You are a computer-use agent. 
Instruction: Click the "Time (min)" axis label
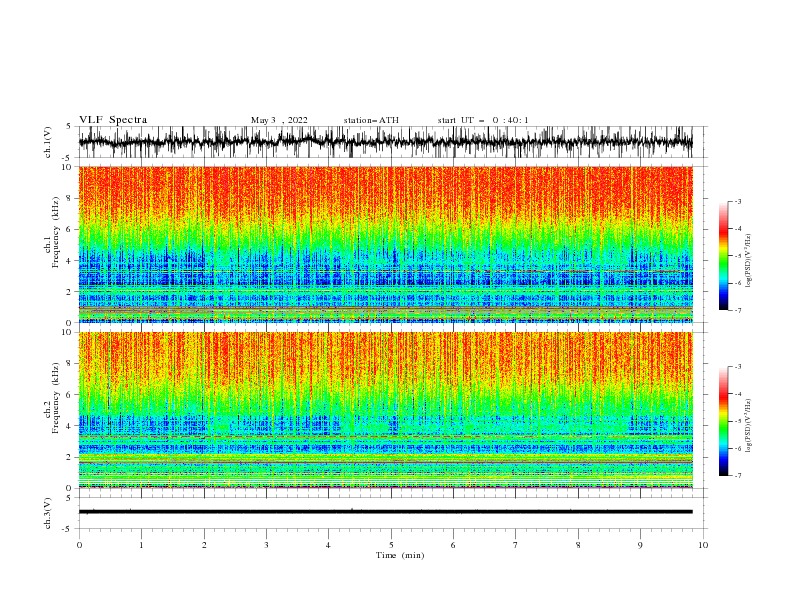[400, 555]
